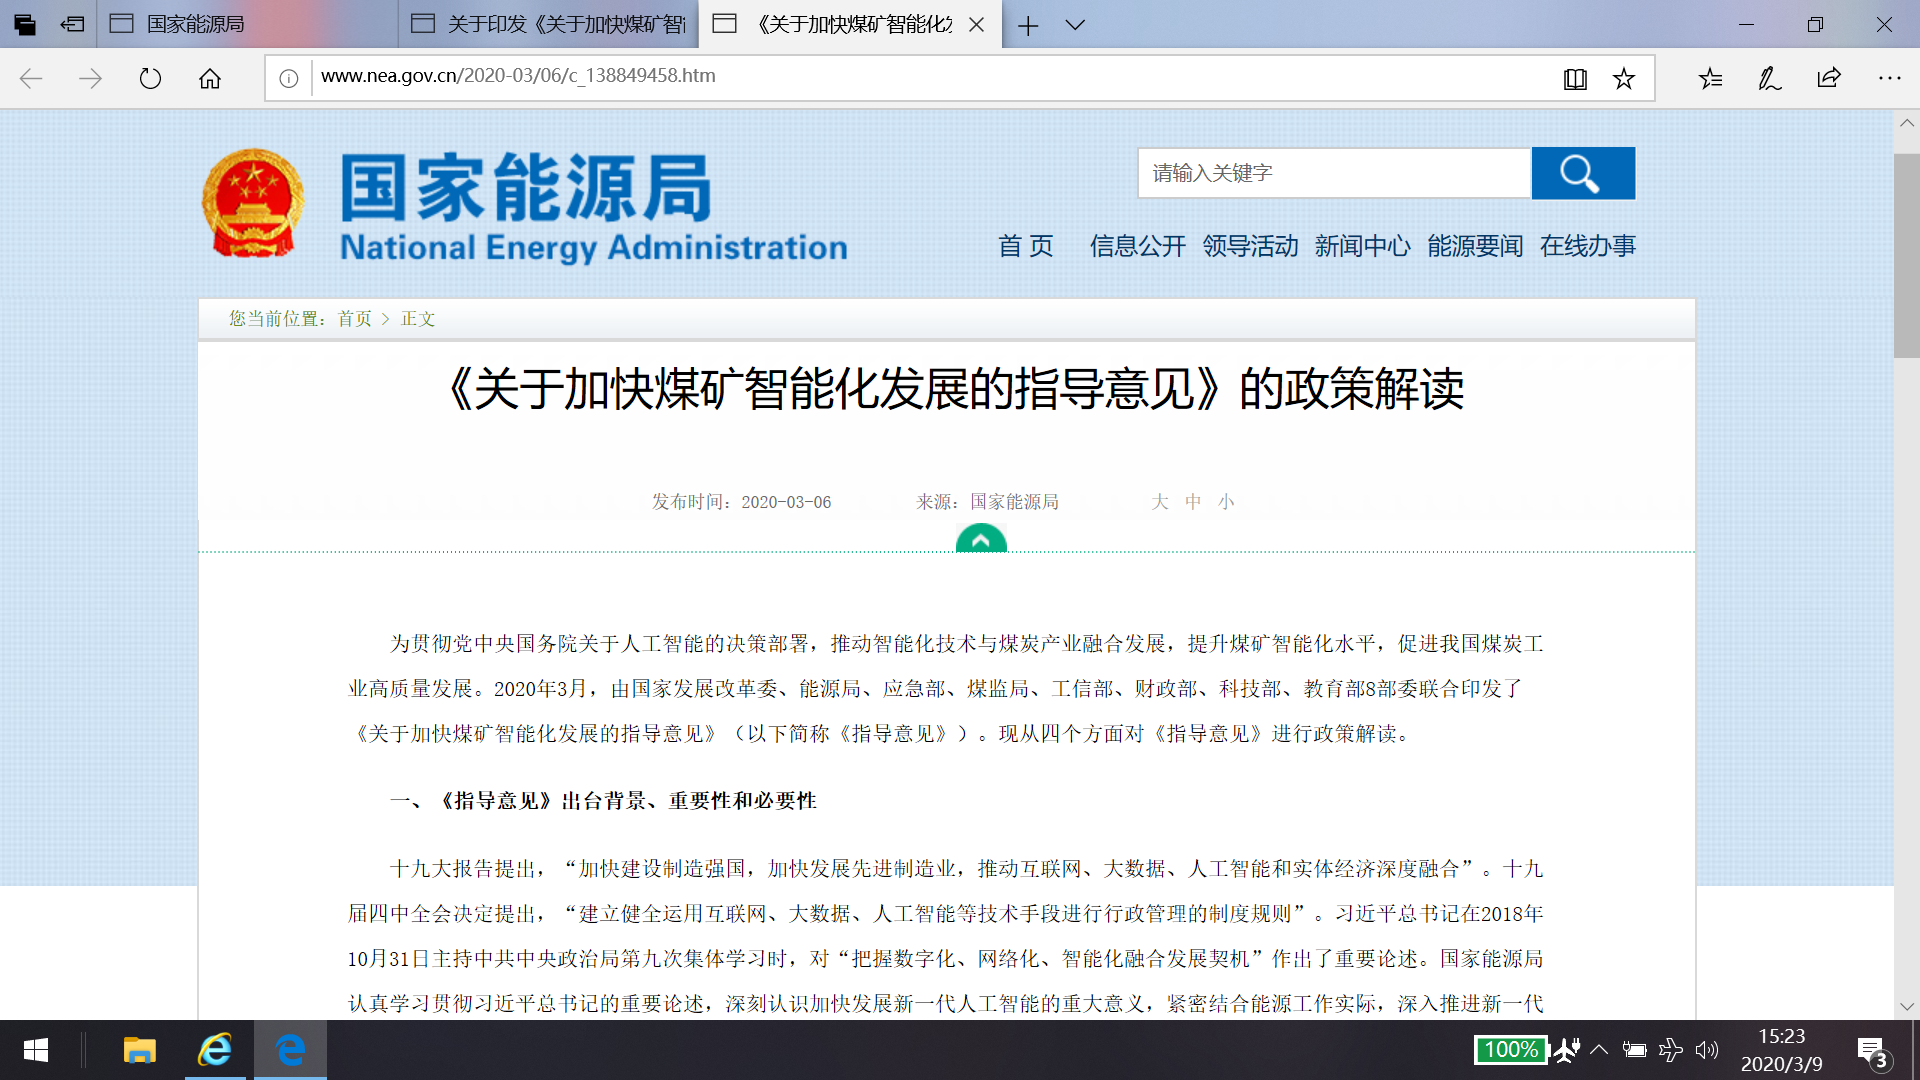This screenshot has width=1920, height=1080.
Task: Add page to favorites star
Action: (x=1624, y=78)
